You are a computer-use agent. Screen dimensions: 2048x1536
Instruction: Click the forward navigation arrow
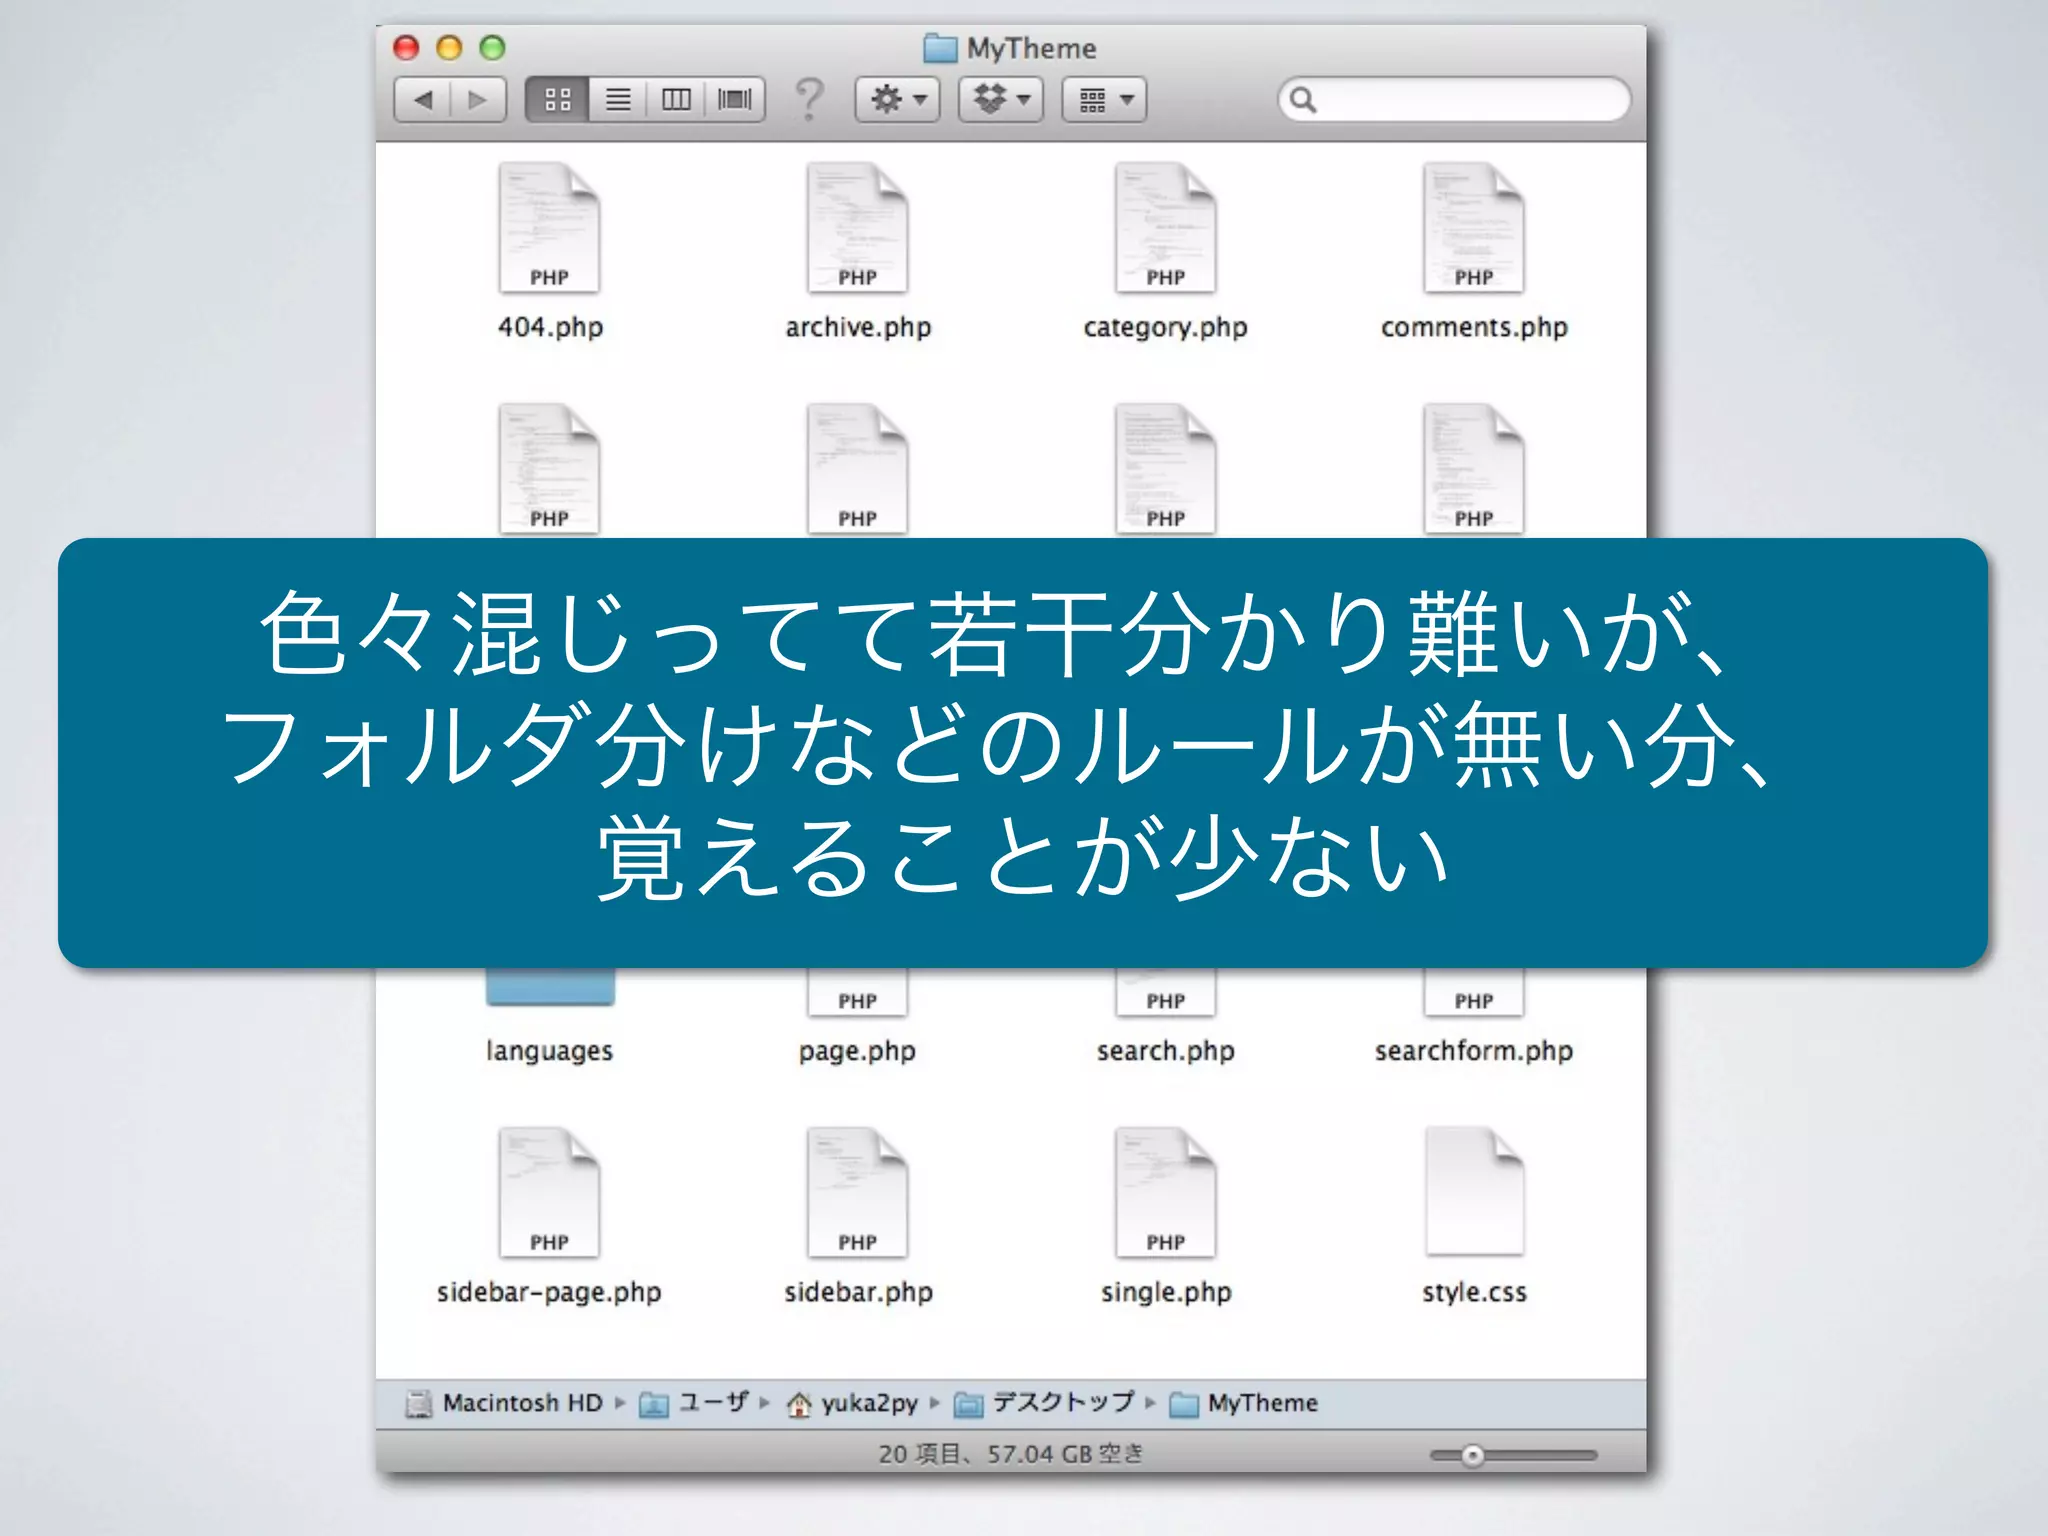click(x=478, y=99)
